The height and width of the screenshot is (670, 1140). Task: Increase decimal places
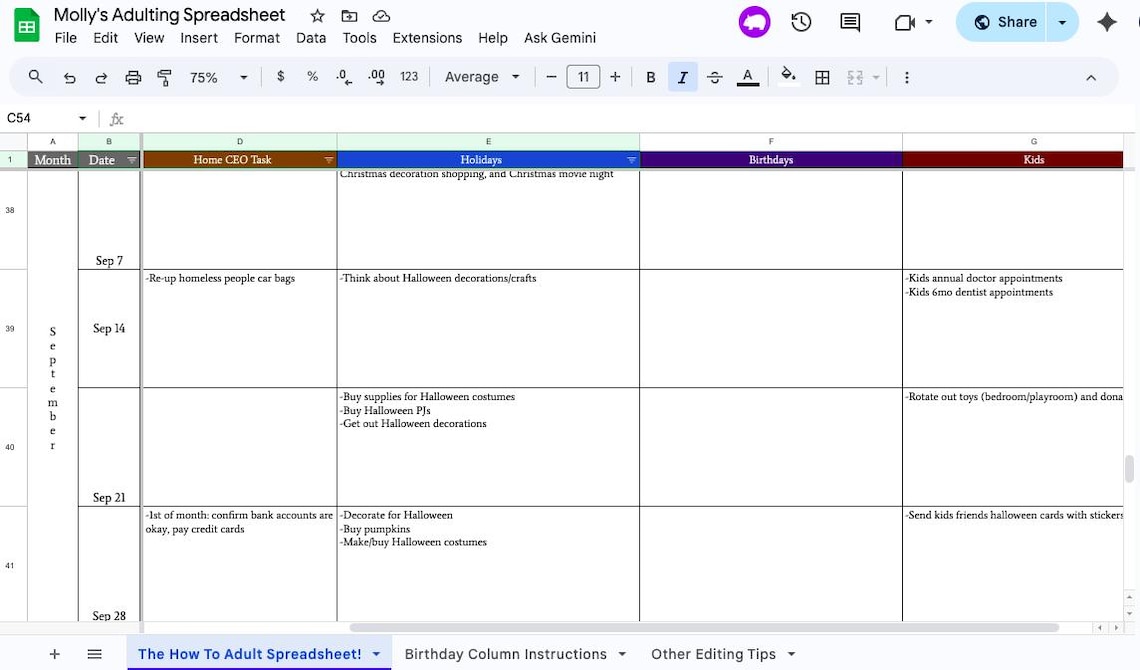[376, 77]
